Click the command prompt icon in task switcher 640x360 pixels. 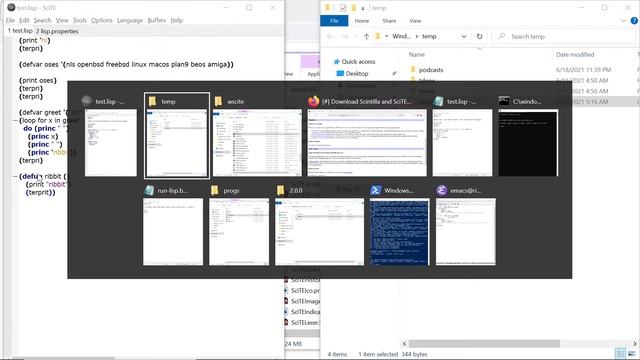tap(504, 101)
